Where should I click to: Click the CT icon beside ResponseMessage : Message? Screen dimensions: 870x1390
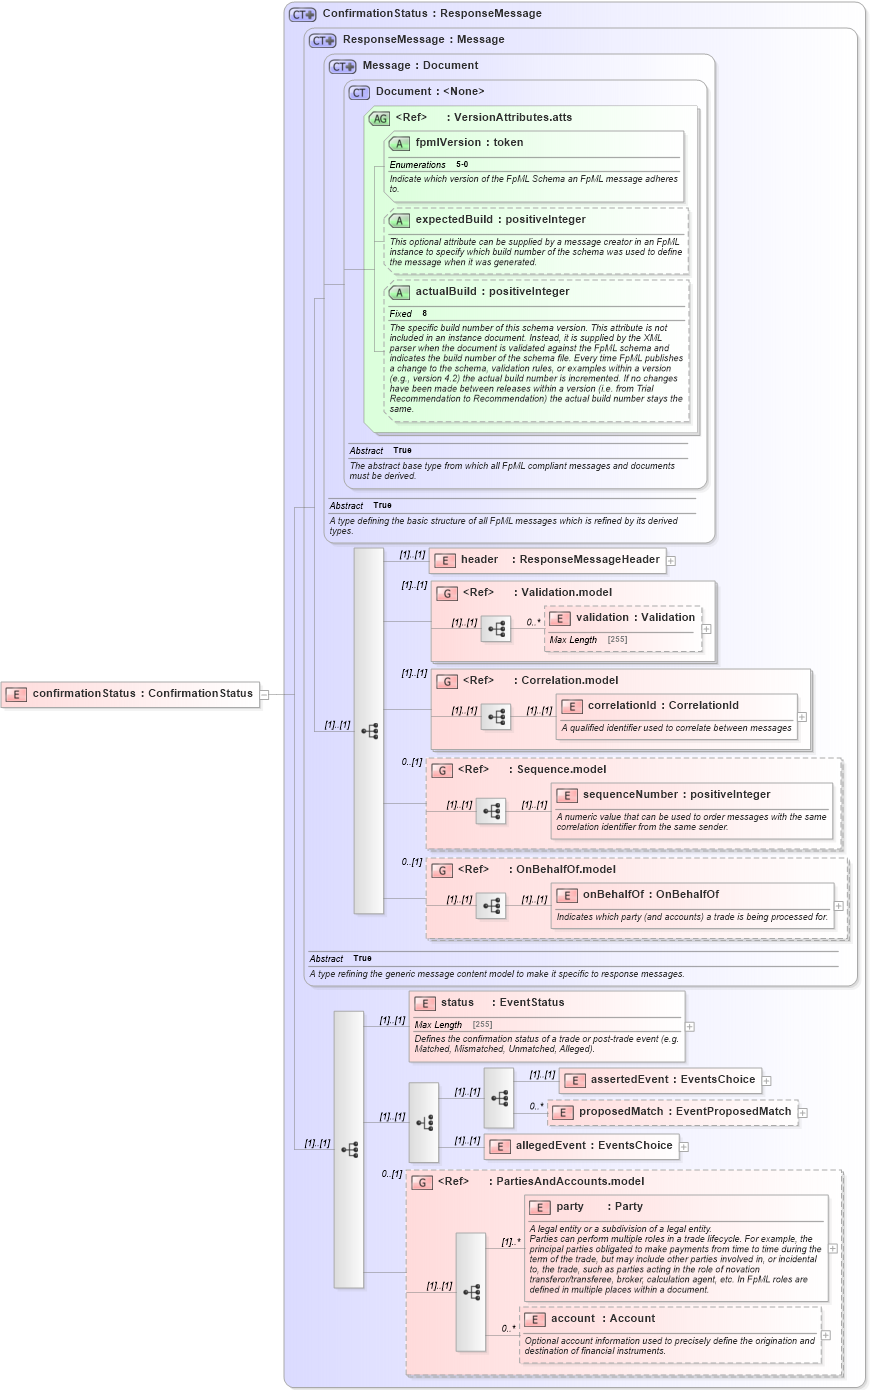[323, 40]
